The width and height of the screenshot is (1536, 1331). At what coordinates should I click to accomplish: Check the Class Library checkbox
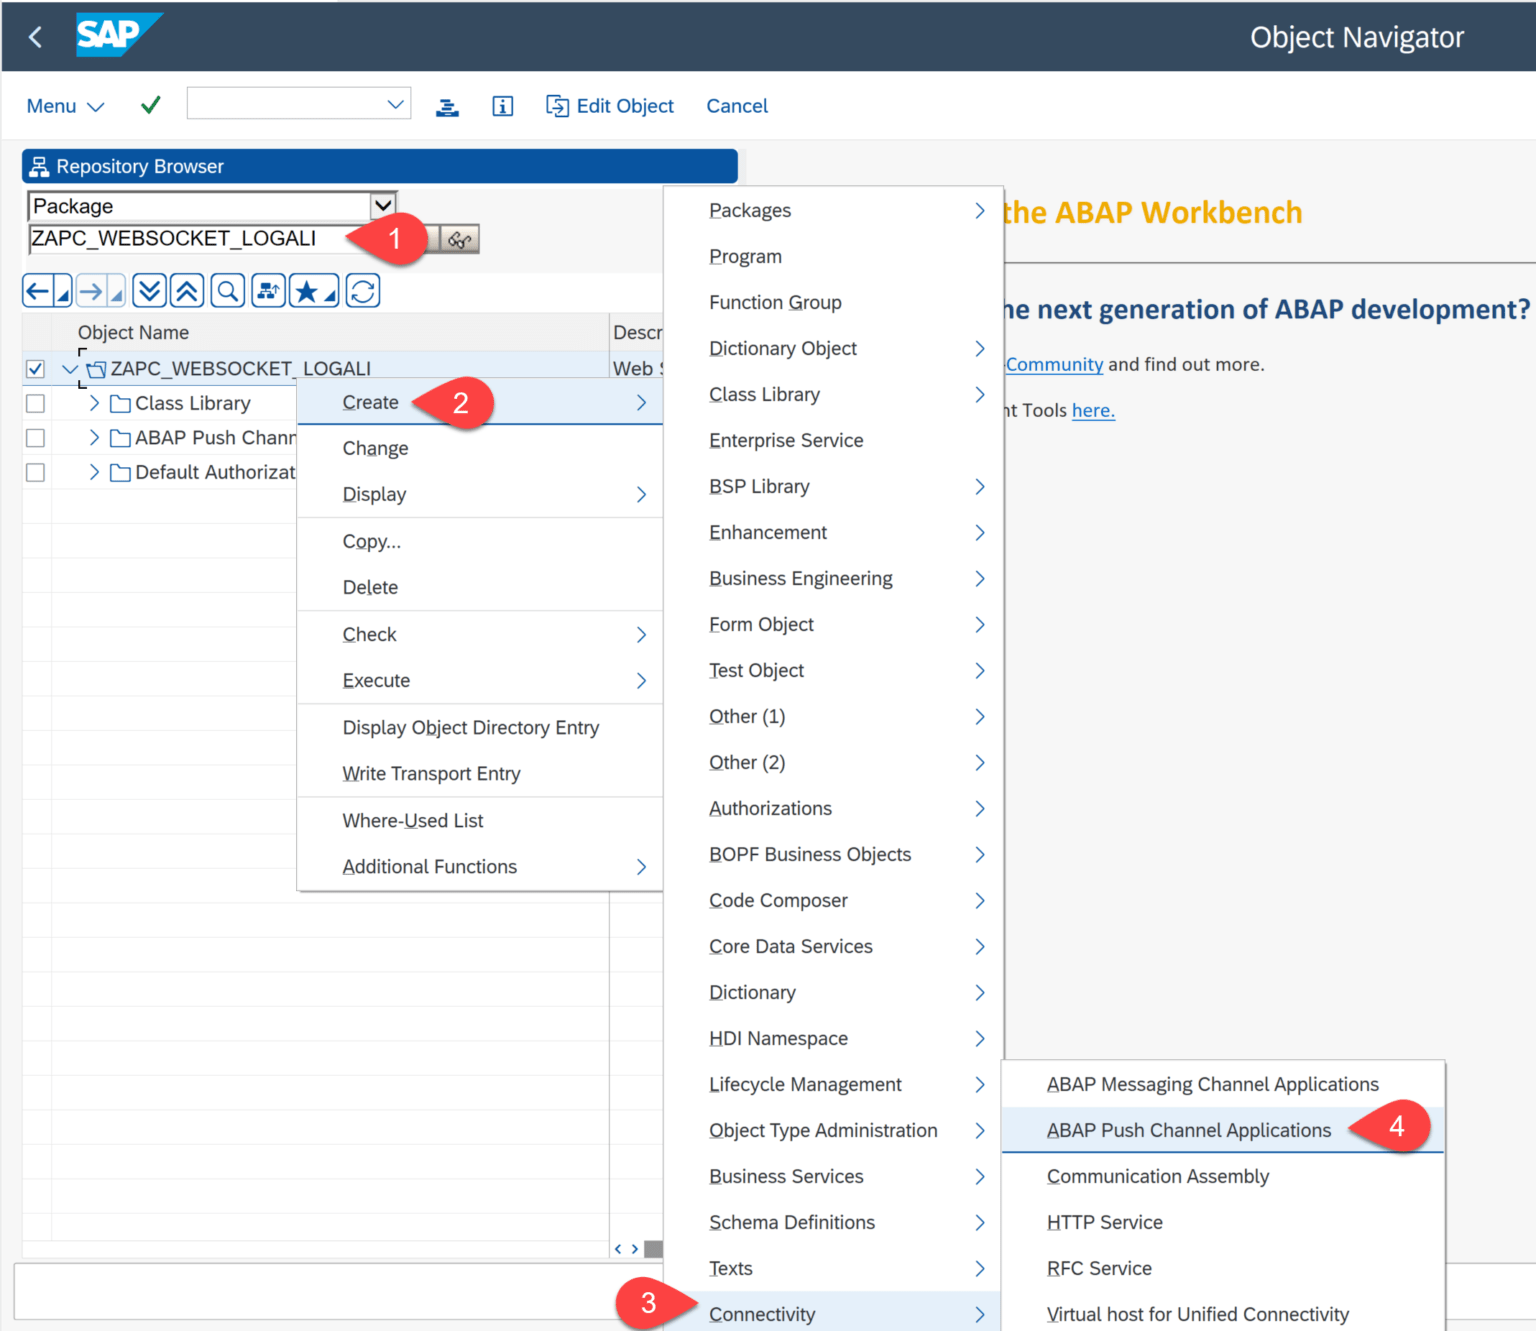(x=35, y=403)
